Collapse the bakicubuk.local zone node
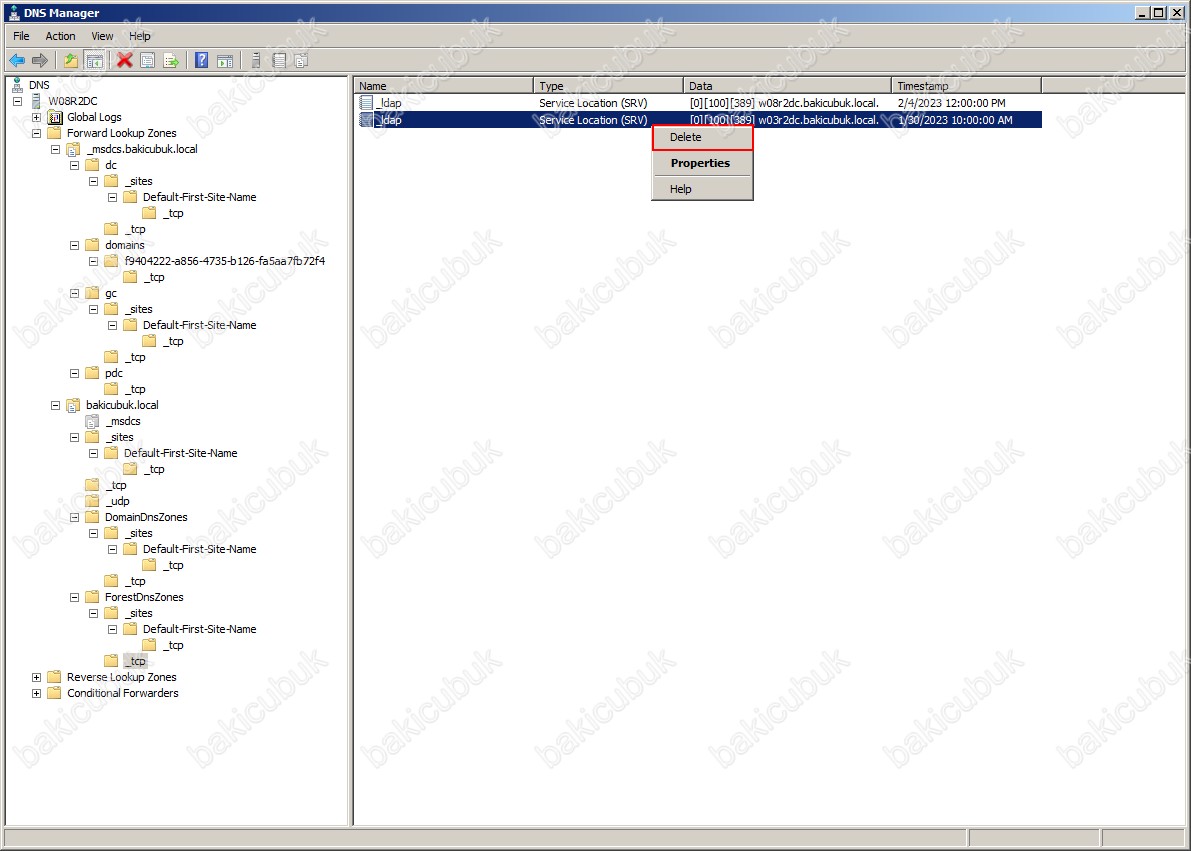This screenshot has height=851, width=1191. (55, 405)
